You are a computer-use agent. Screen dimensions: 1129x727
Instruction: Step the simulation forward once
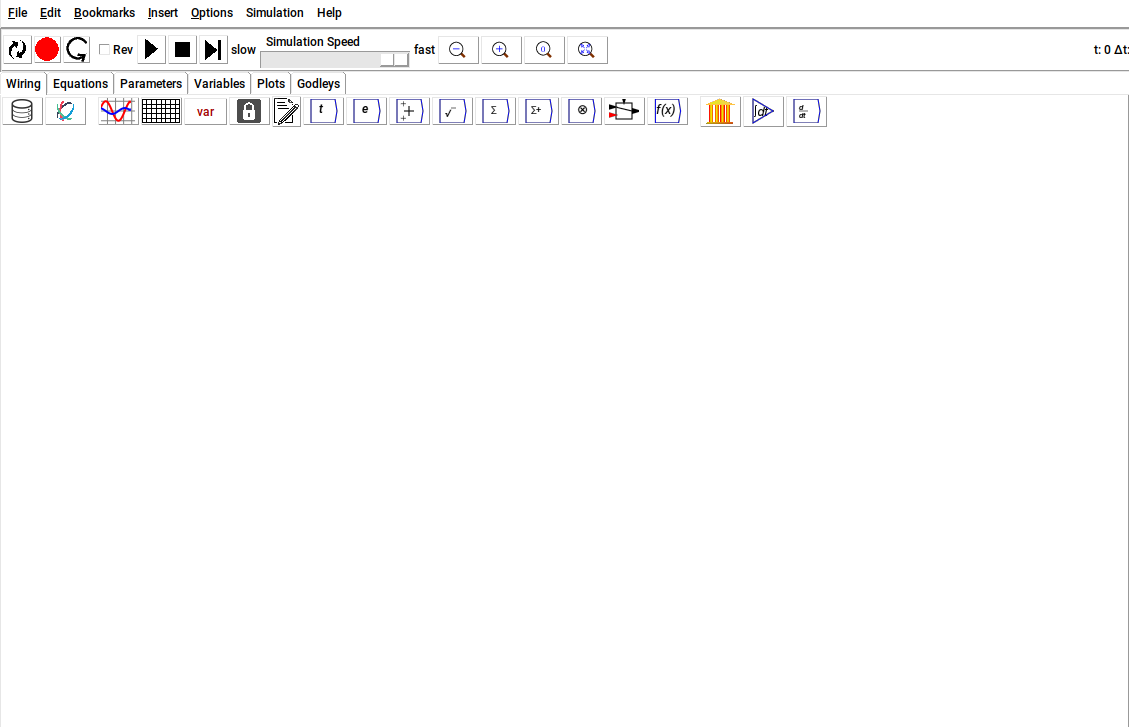[x=213, y=50]
